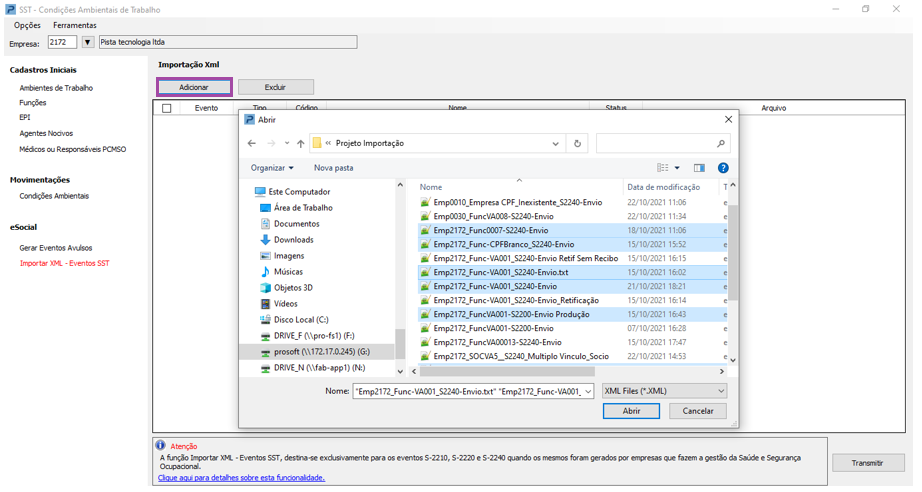Refresh the Projeto Importação folder
The image size is (922, 492).
tap(577, 144)
